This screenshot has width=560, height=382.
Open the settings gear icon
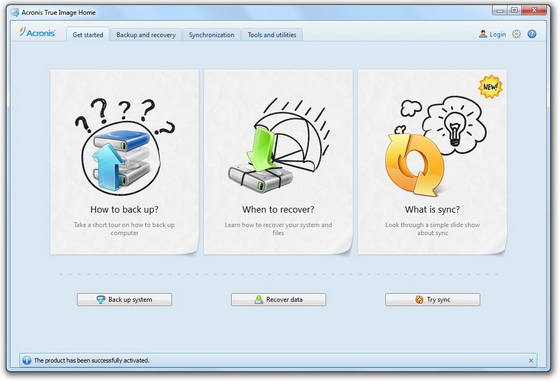click(x=516, y=34)
